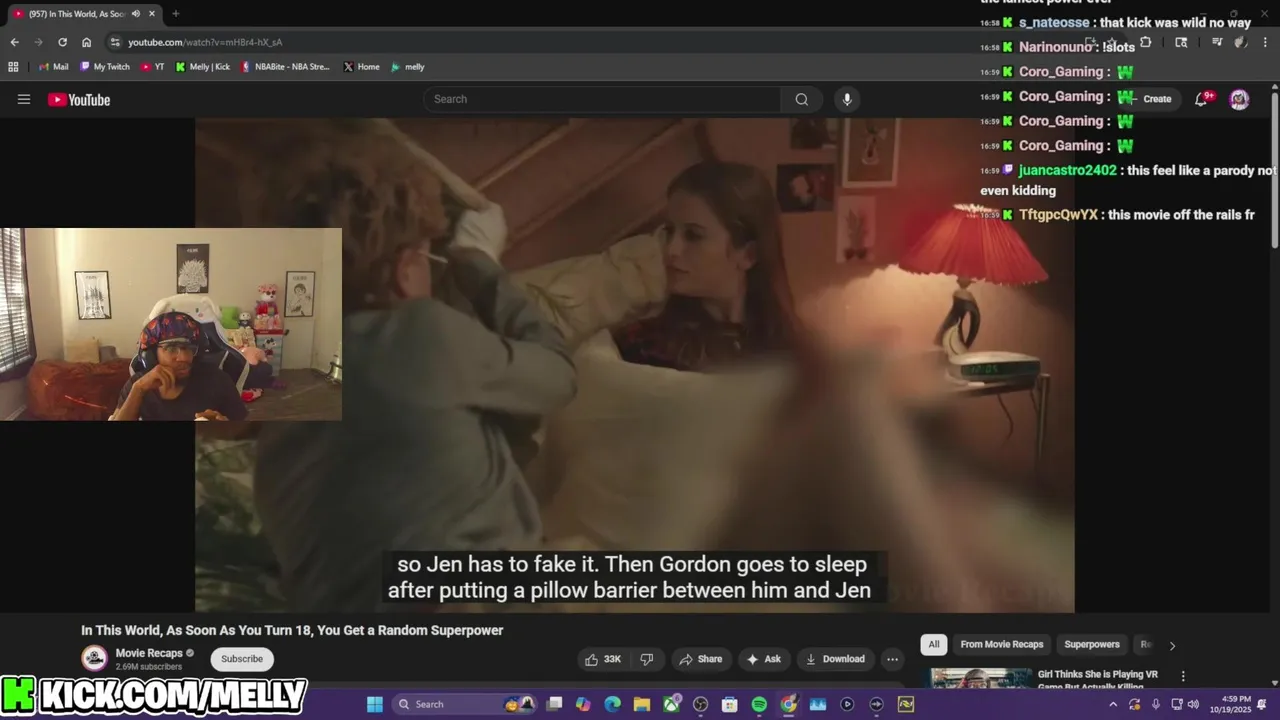Dislike the video with thumbs down
Image resolution: width=1280 pixels, height=720 pixels.
pyautogui.click(x=647, y=659)
